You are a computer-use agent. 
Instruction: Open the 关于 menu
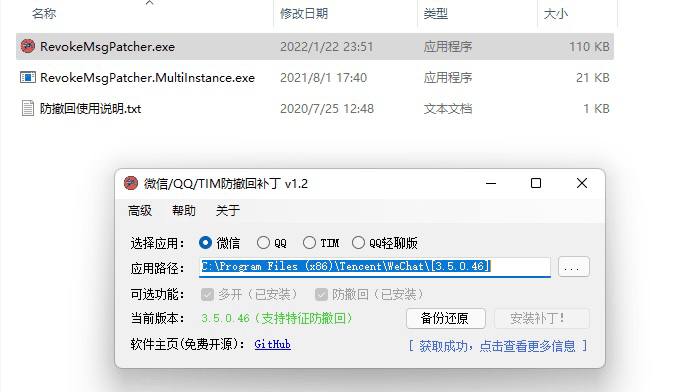pyautogui.click(x=228, y=210)
